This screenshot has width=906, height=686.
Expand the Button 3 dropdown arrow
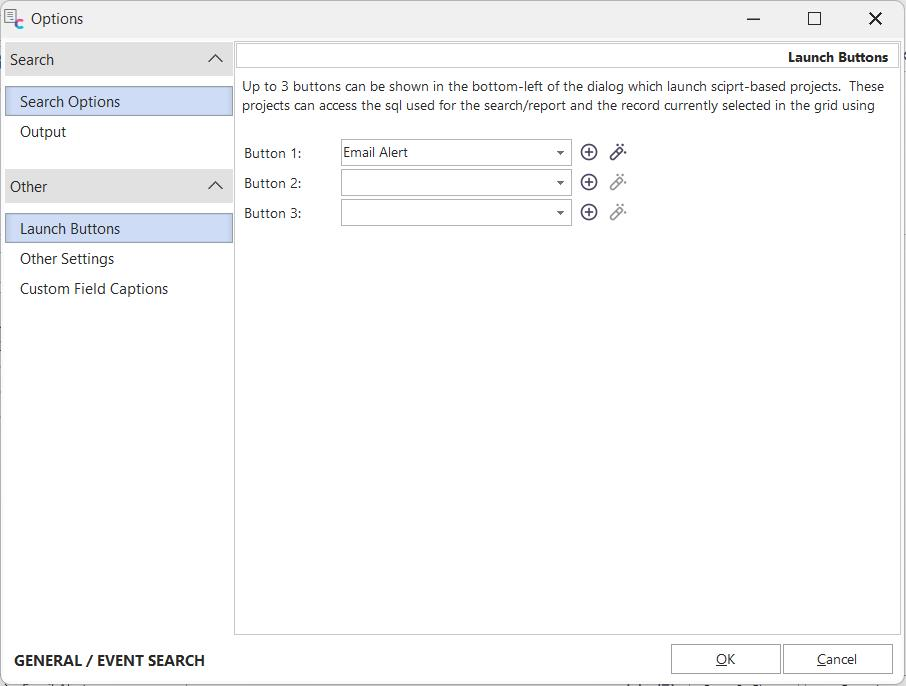pos(560,213)
